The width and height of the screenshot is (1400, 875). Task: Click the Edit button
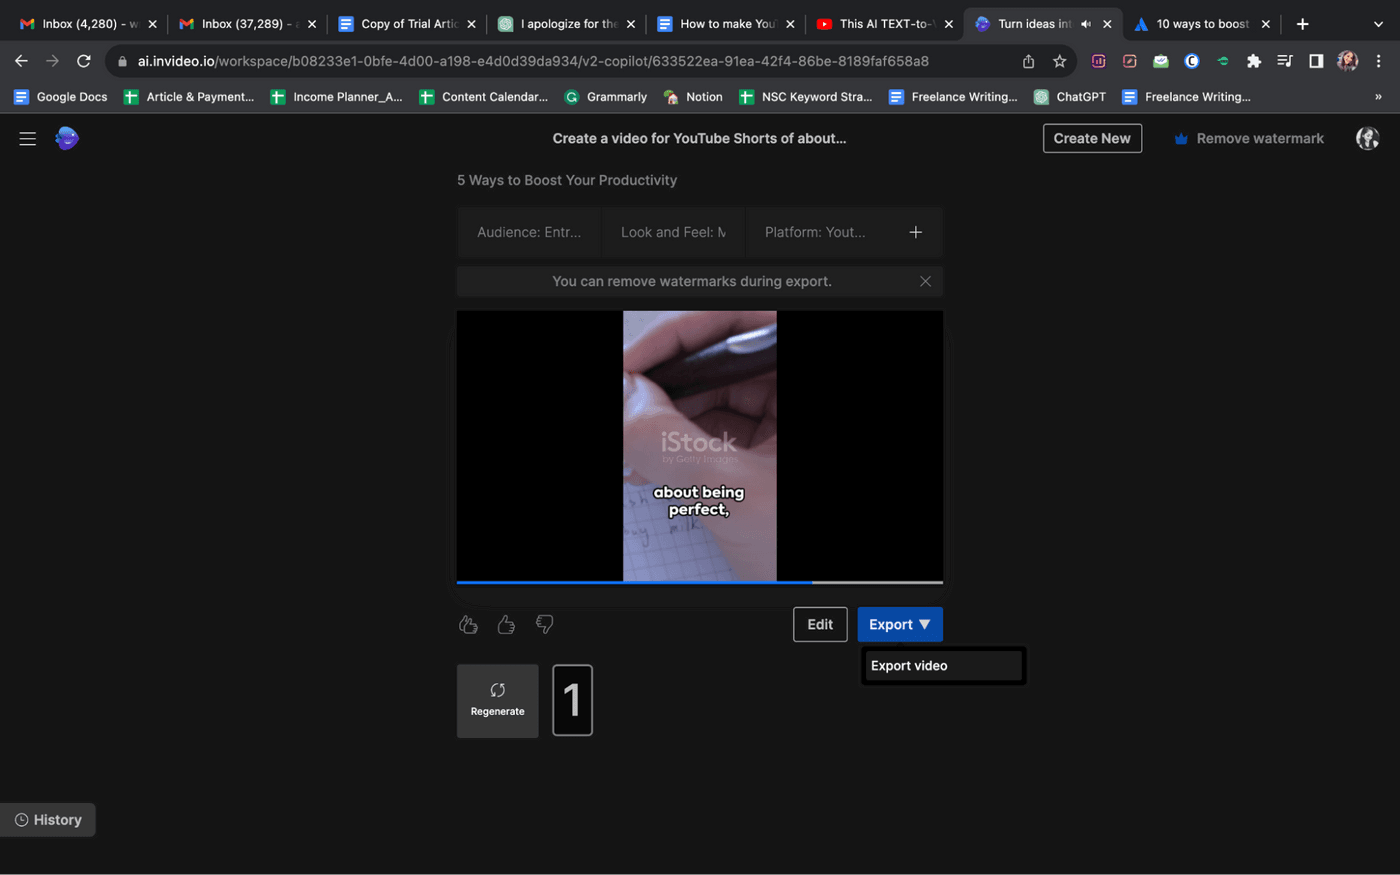820,624
